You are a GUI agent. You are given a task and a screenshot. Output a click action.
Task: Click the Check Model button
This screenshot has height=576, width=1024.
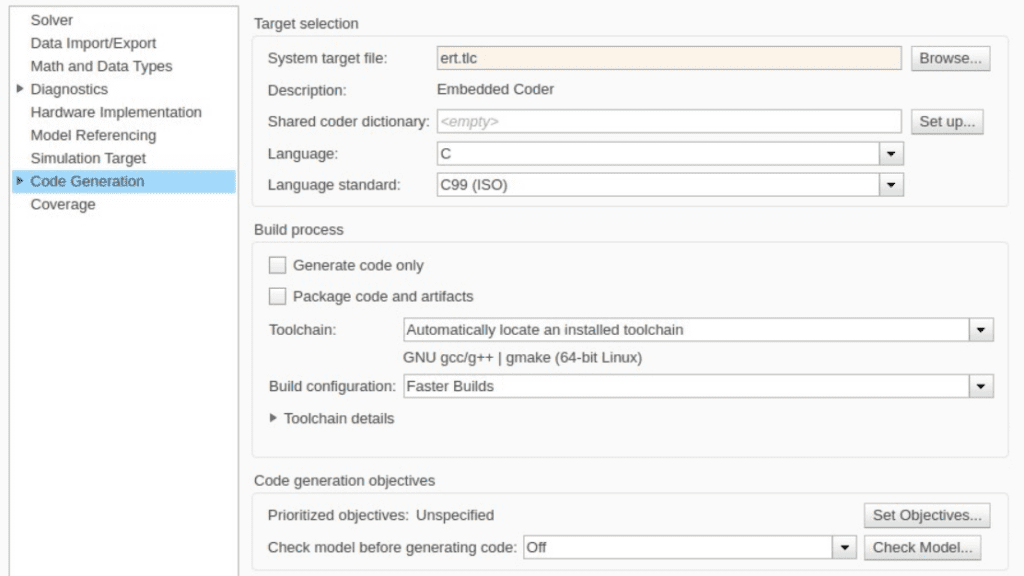pyautogui.click(x=922, y=547)
